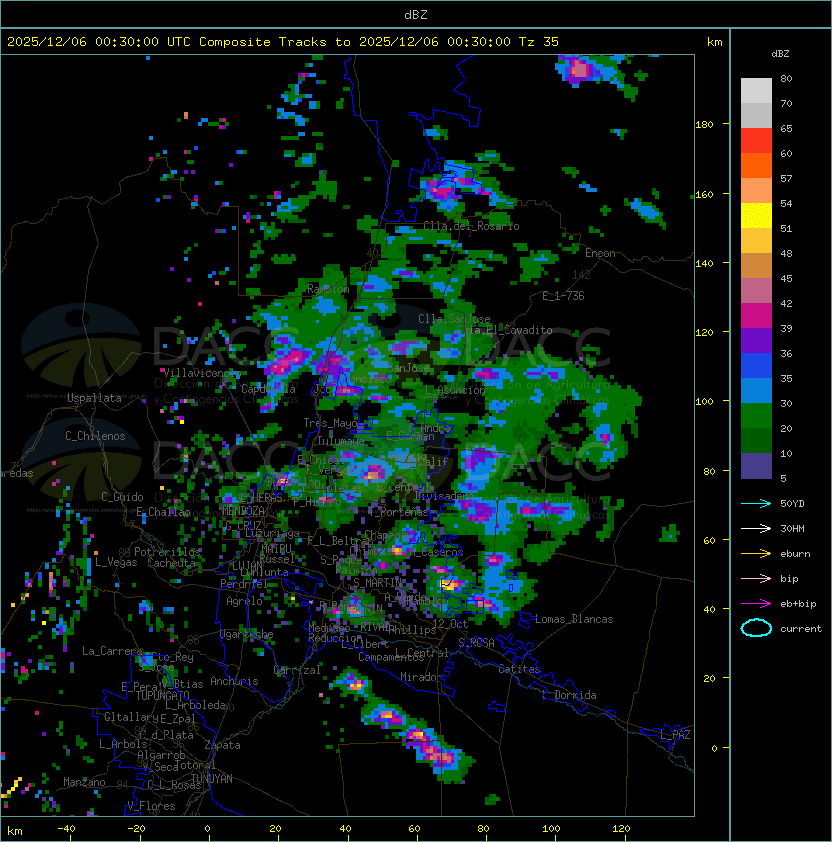Click the 'Potrerillos' map label

pyautogui.click(x=167, y=552)
